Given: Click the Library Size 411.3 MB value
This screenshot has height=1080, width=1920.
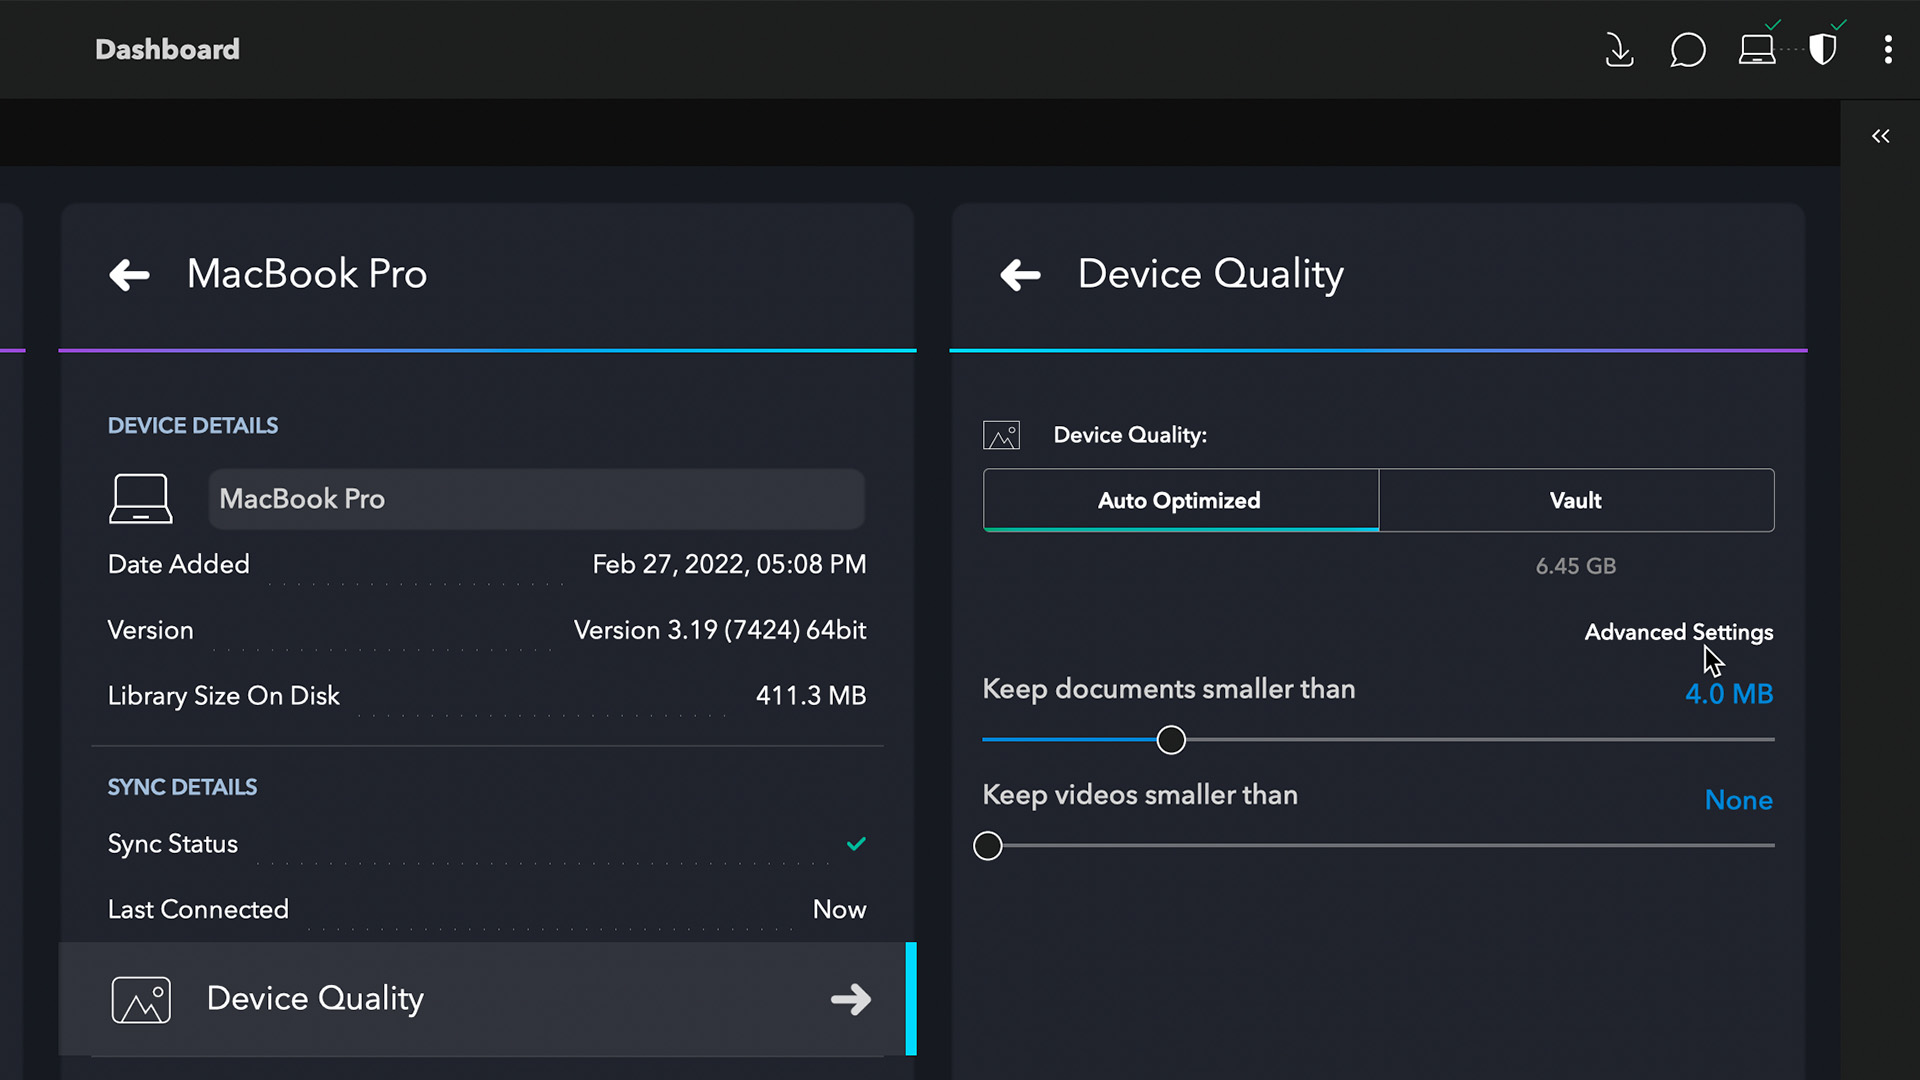Looking at the screenshot, I should point(811,696).
